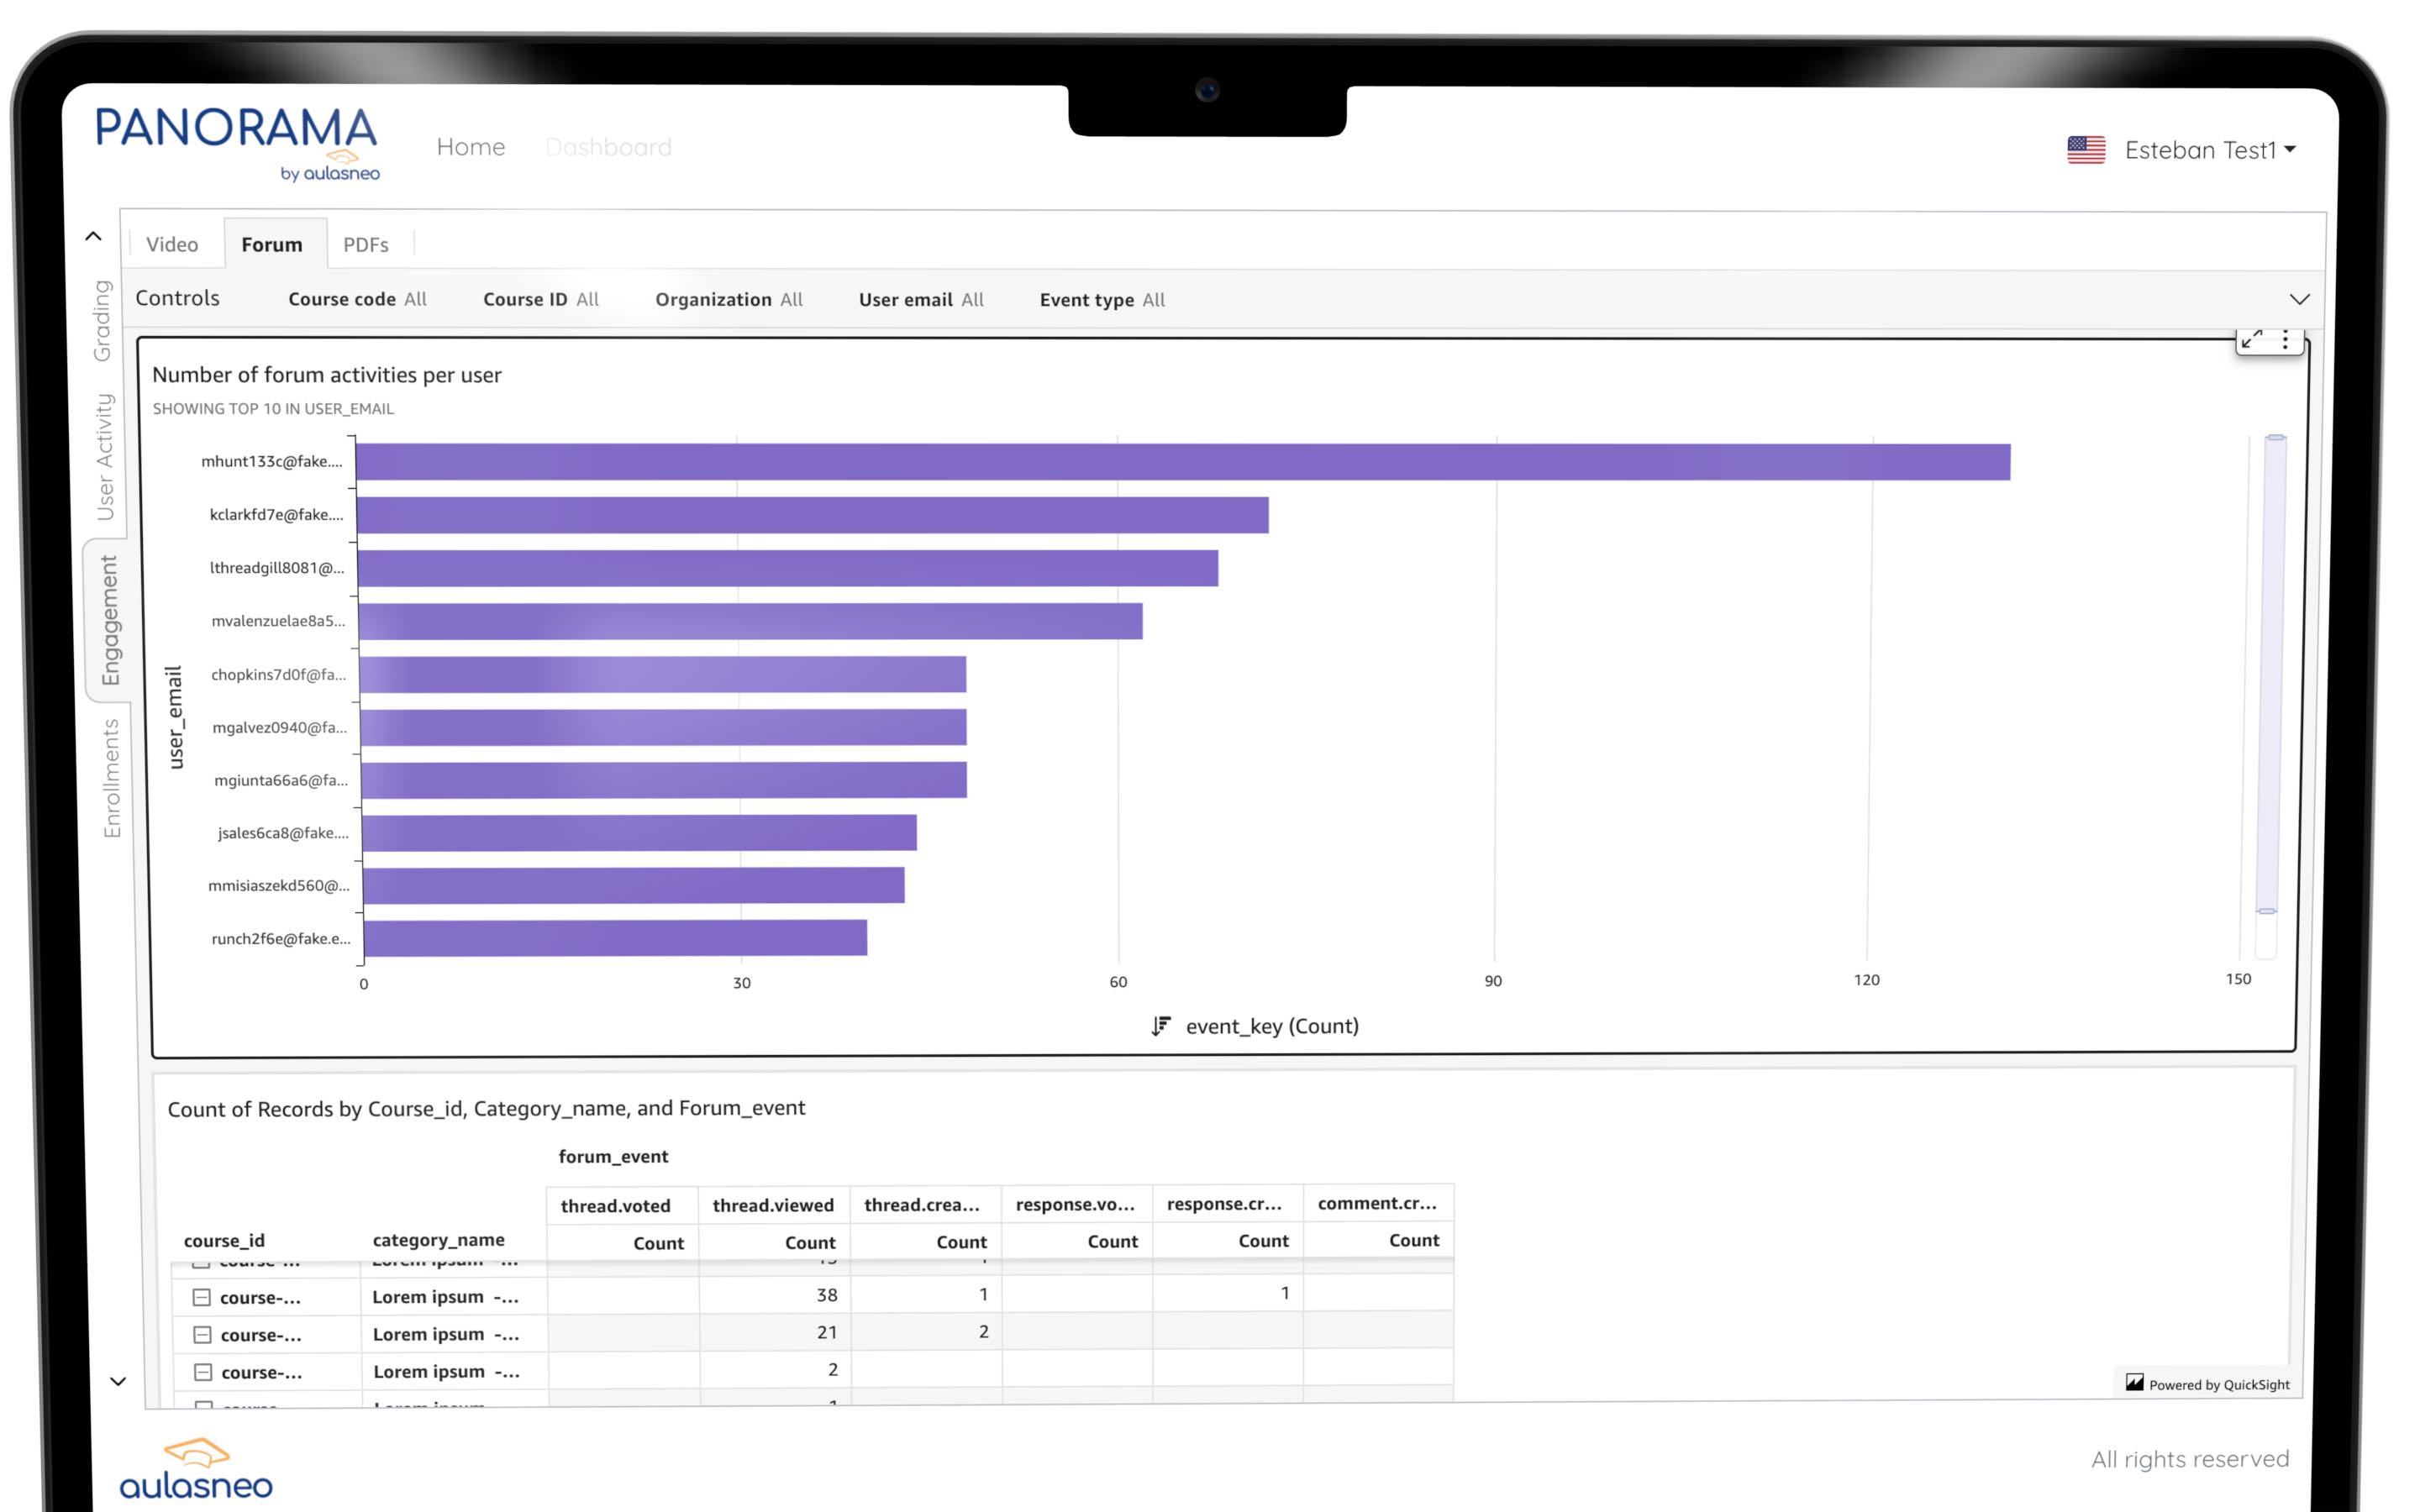Switch to the PDFs tab
Image resolution: width=2420 pixels, height=1512 pixels.
[x=365, y=244]
